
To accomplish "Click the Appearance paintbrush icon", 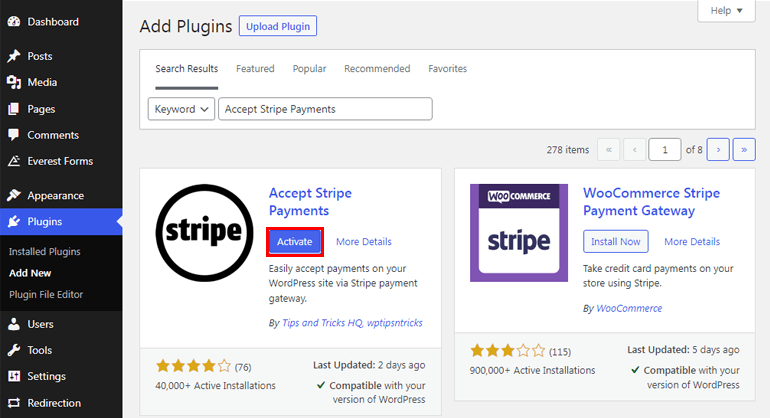I will point(14,195).
